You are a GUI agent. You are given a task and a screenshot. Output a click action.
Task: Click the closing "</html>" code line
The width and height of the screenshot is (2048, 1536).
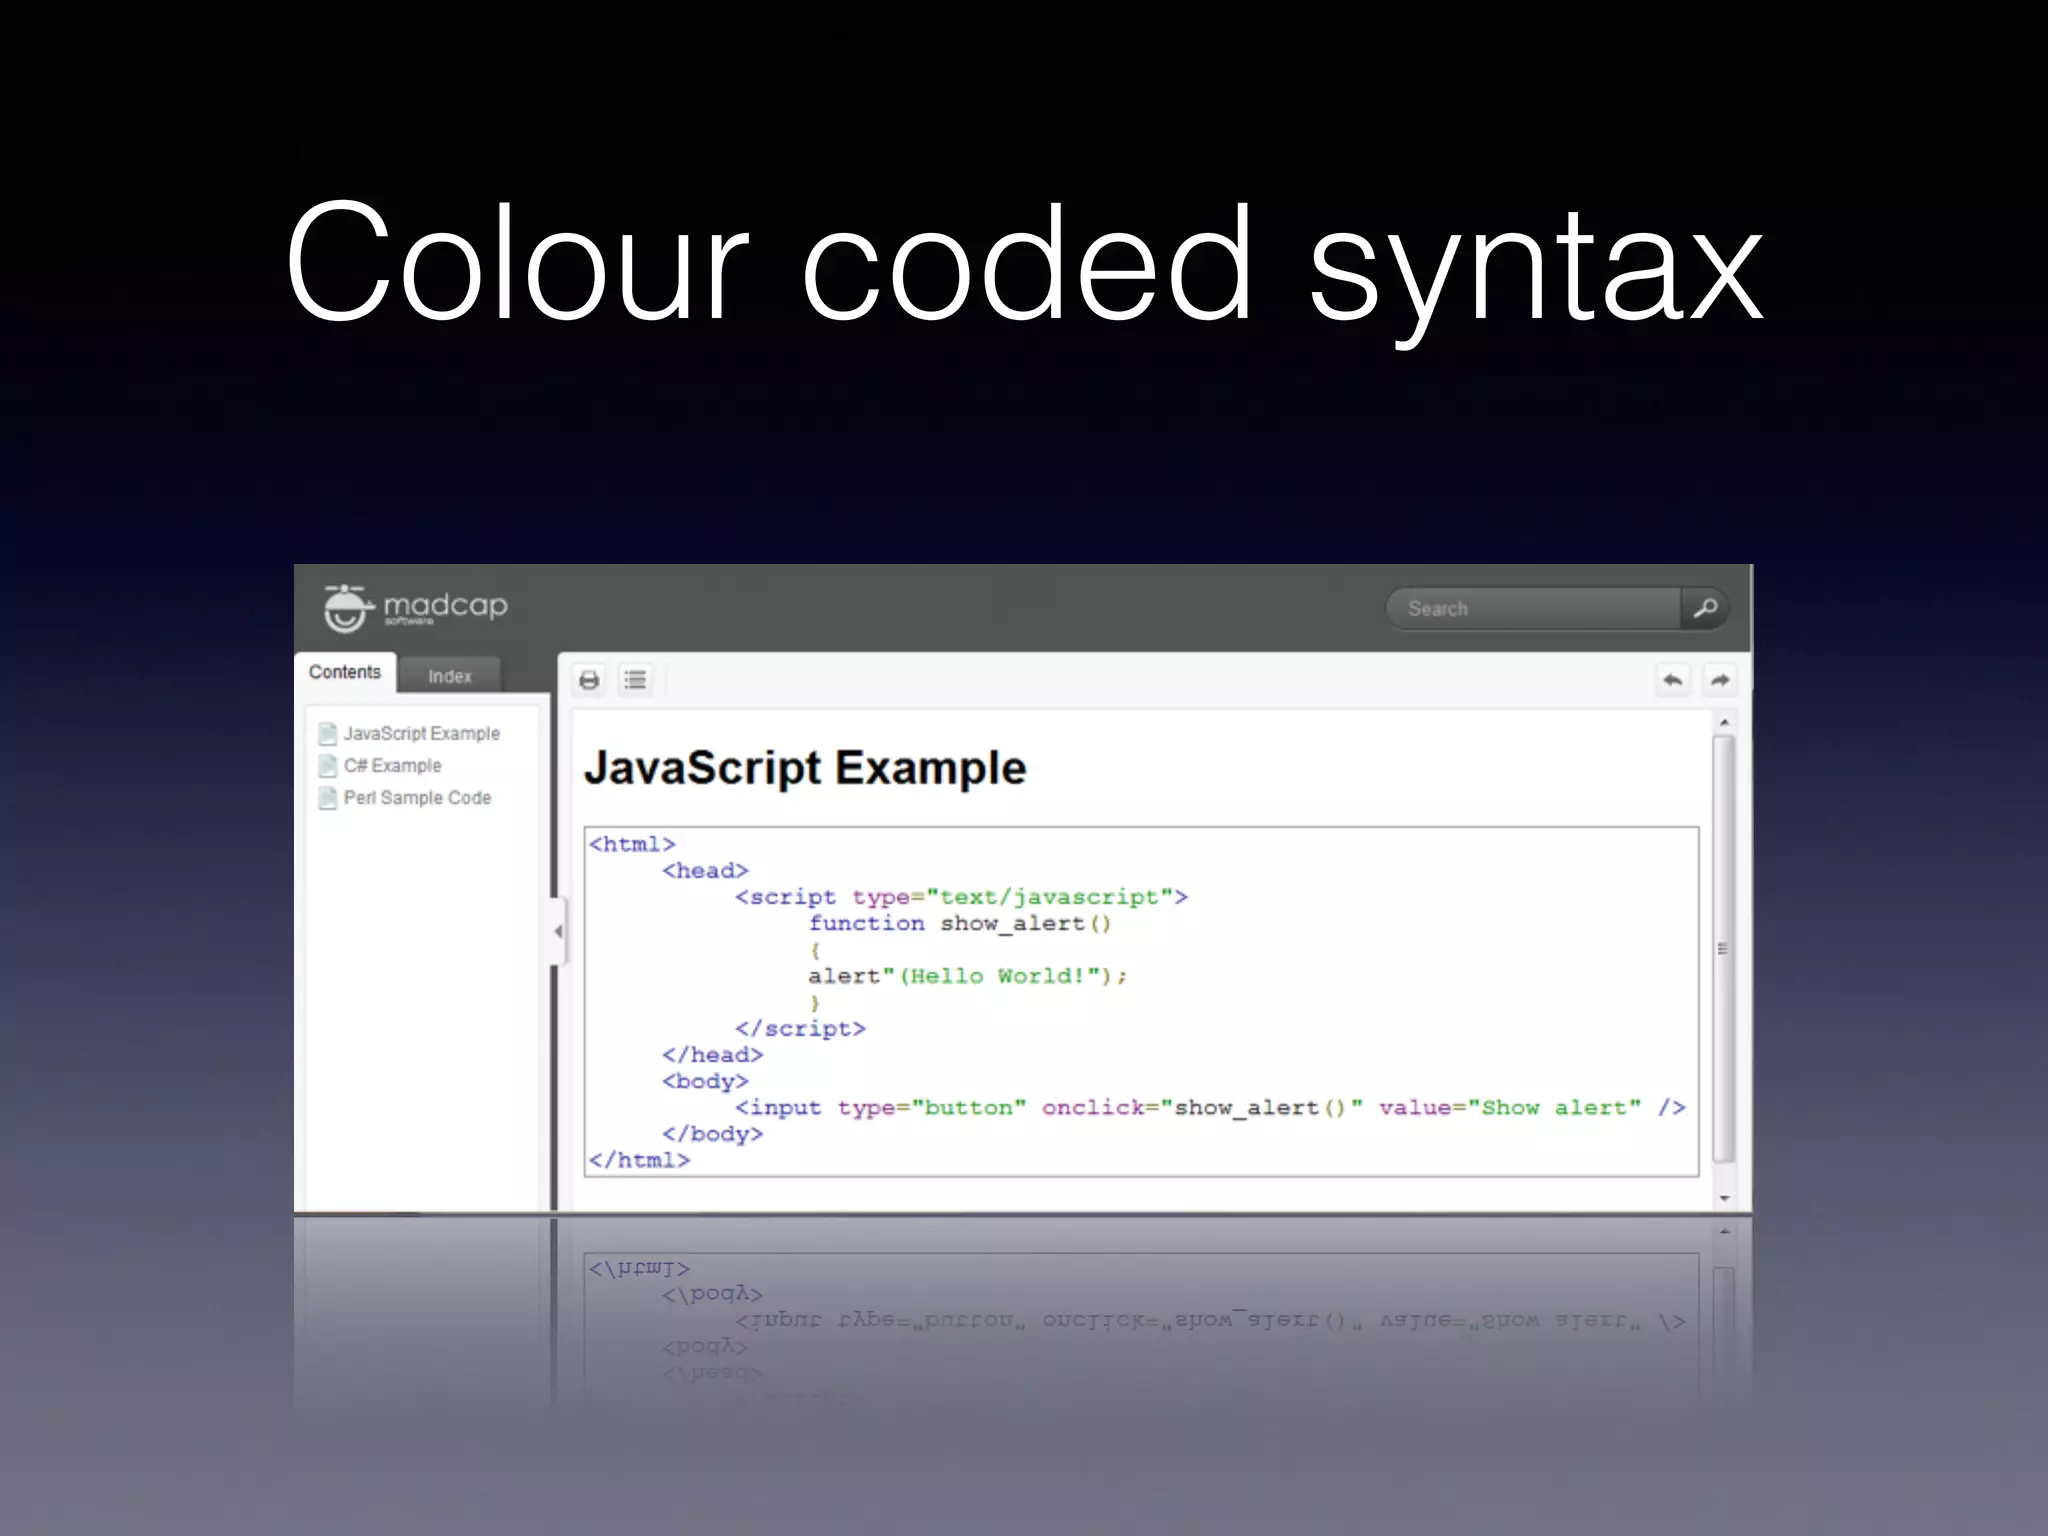click(x=639, y=1160)
